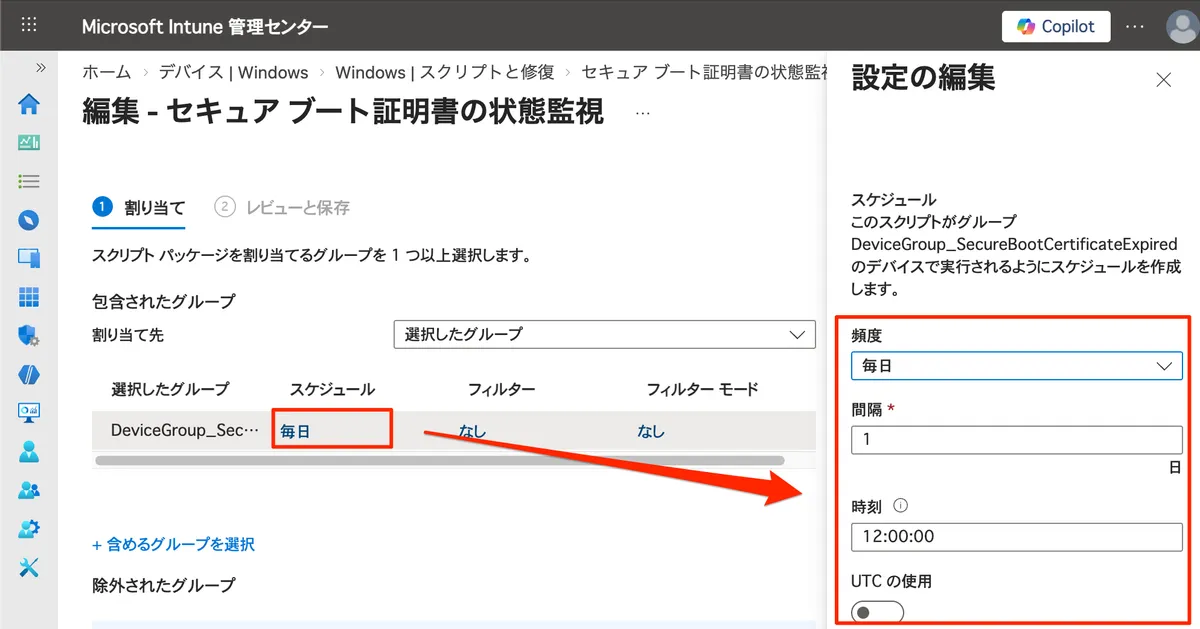This screenshot has height=629, width=1200.
Task: Toggle the UTC の使用 switch
Action: [877, 612]
